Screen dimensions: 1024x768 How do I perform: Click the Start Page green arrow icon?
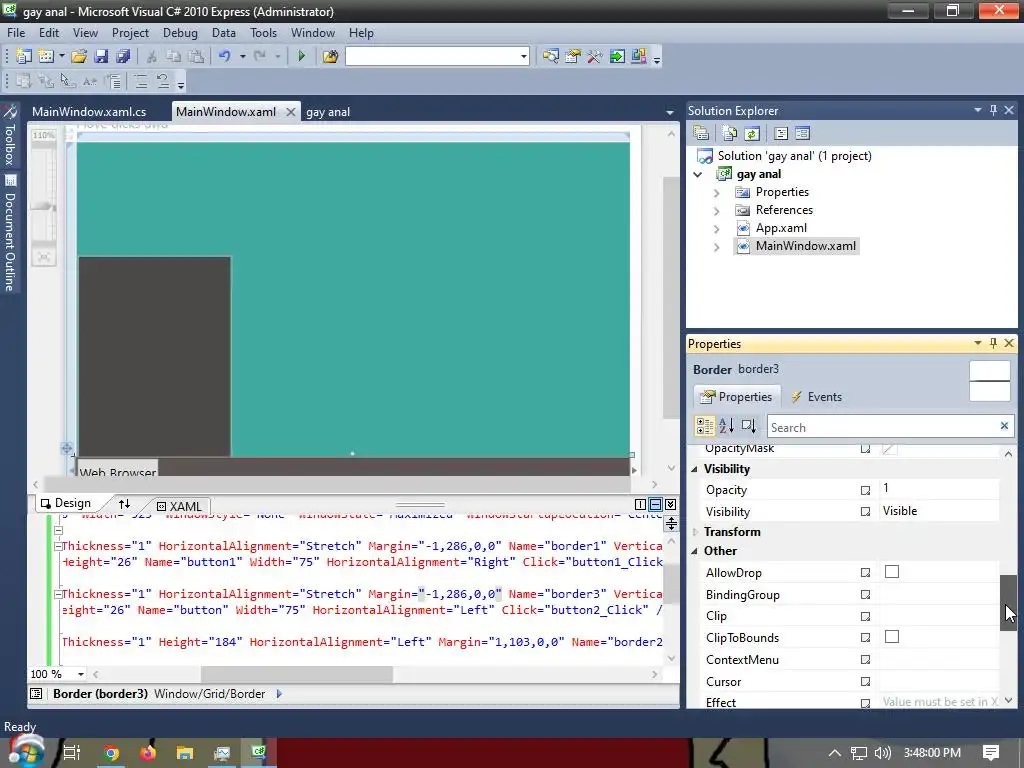pos(616,57)
